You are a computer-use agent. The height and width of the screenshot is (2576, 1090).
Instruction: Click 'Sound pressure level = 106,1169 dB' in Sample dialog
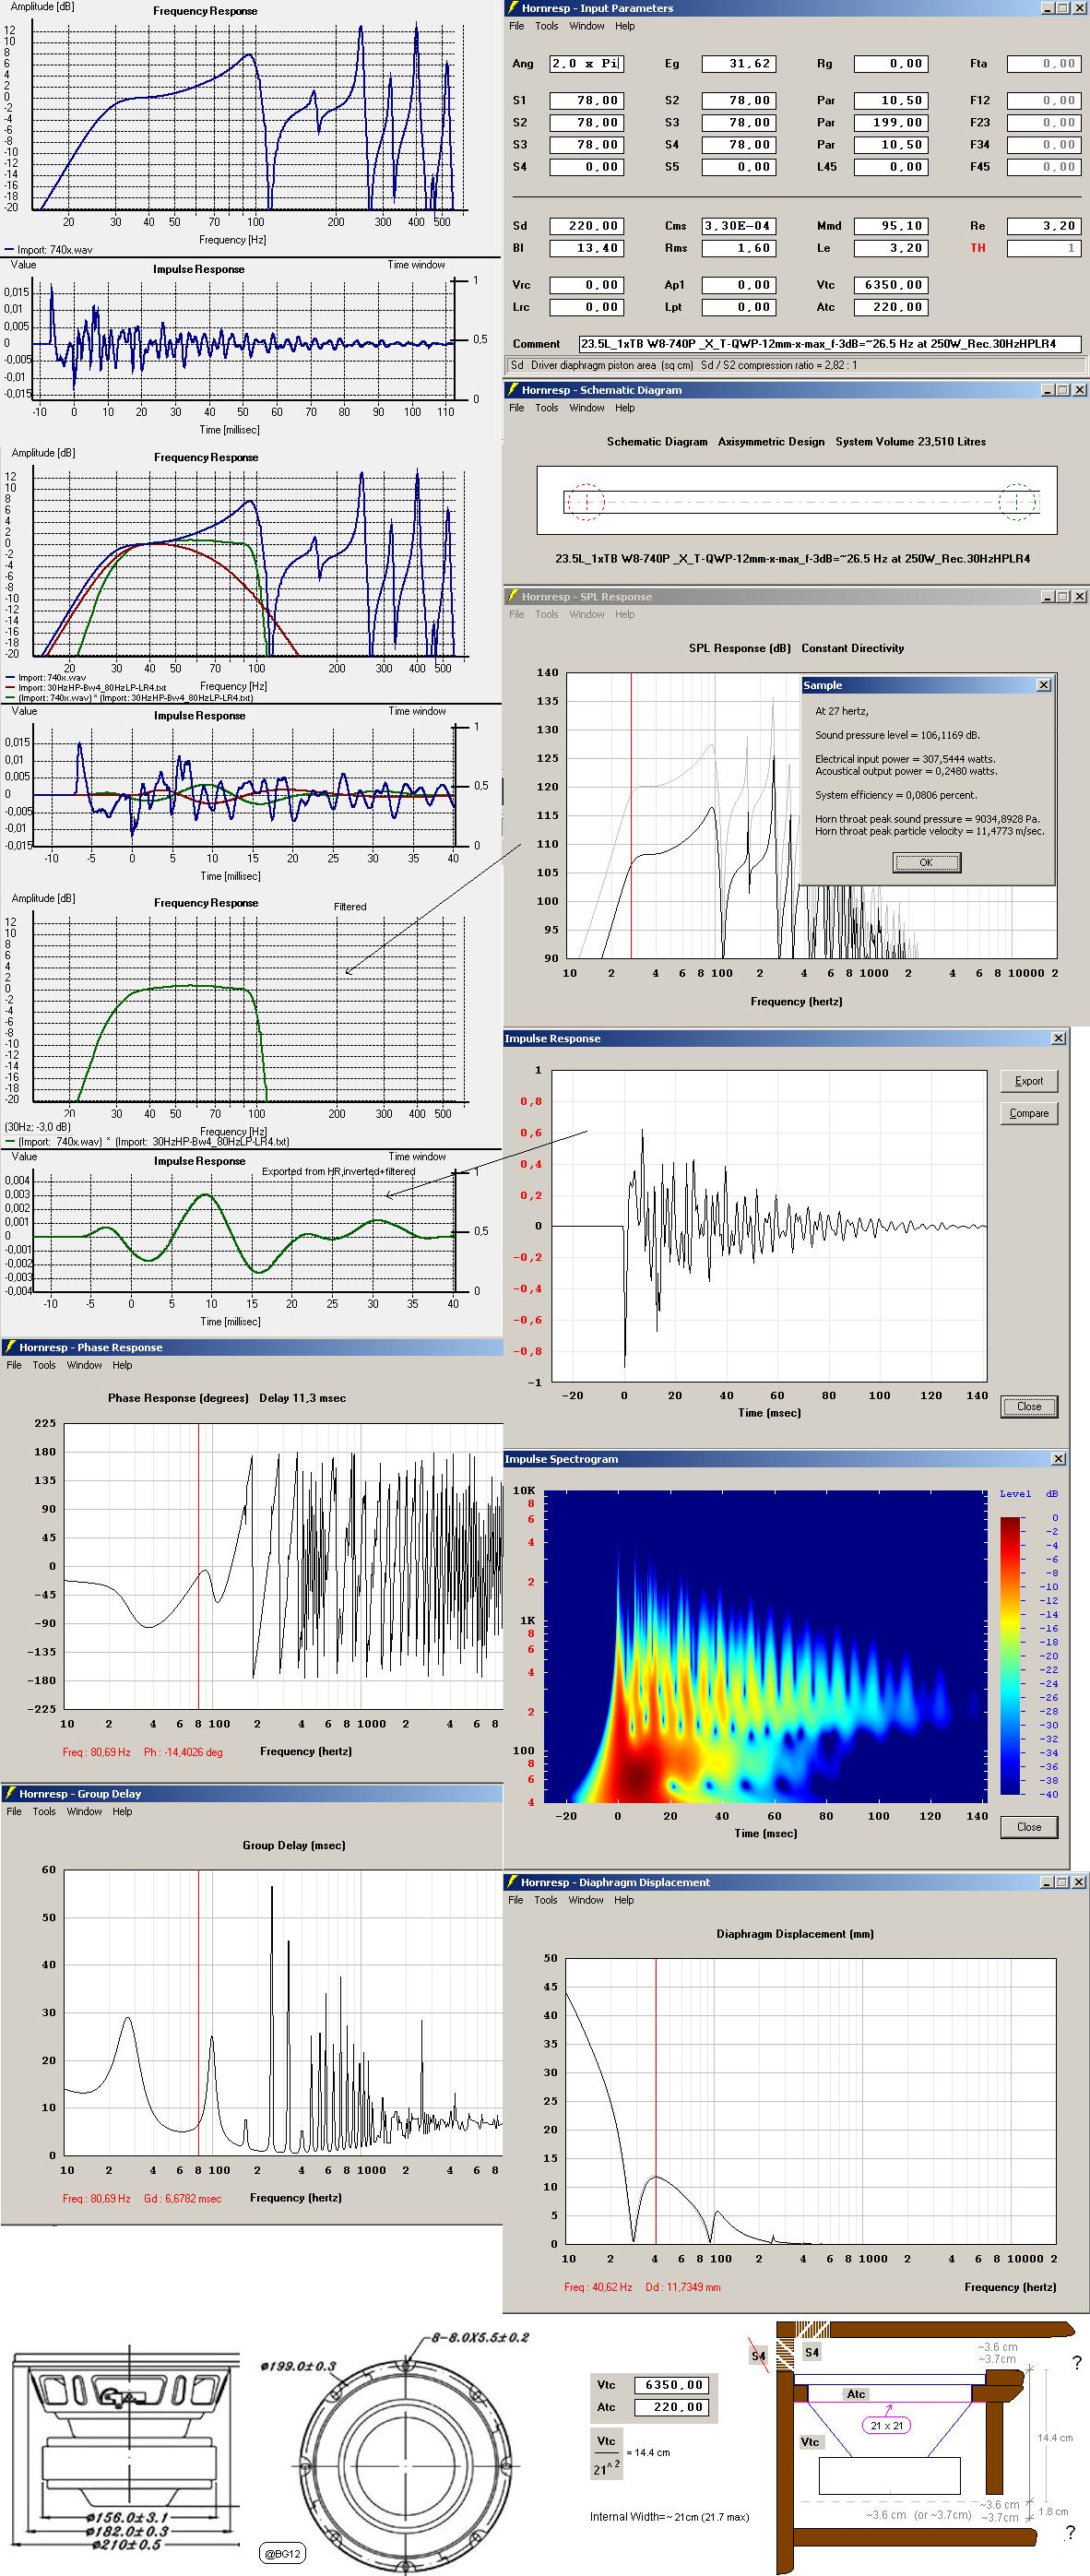897,735
